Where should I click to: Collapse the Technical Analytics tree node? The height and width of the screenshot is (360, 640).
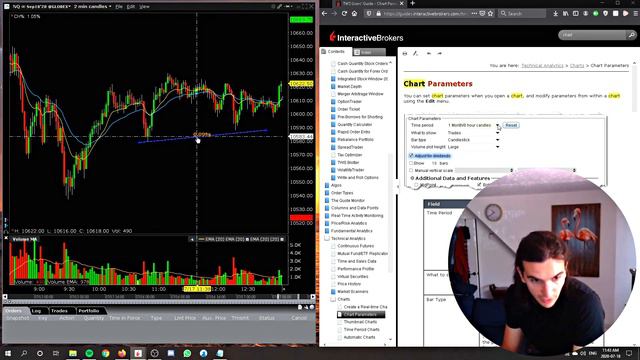click(x=327, y=238)
